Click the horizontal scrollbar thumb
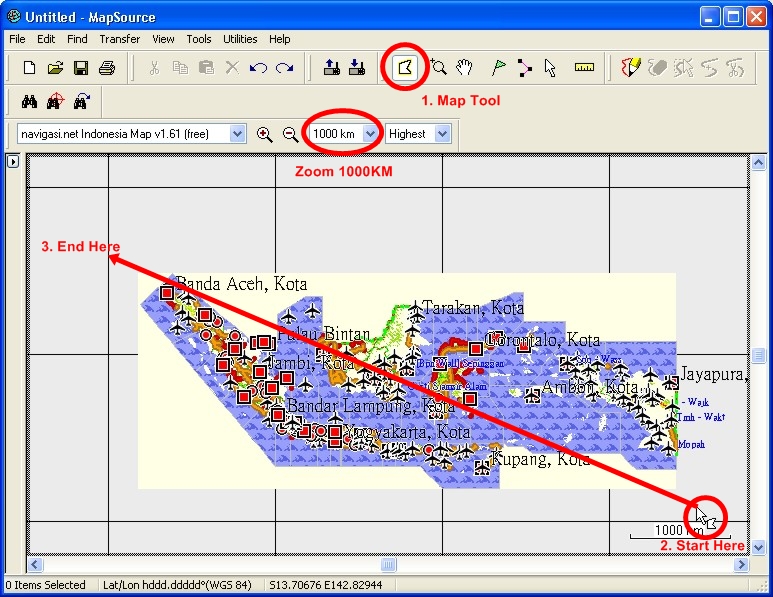773x597 pixels. tap(388, 564)
